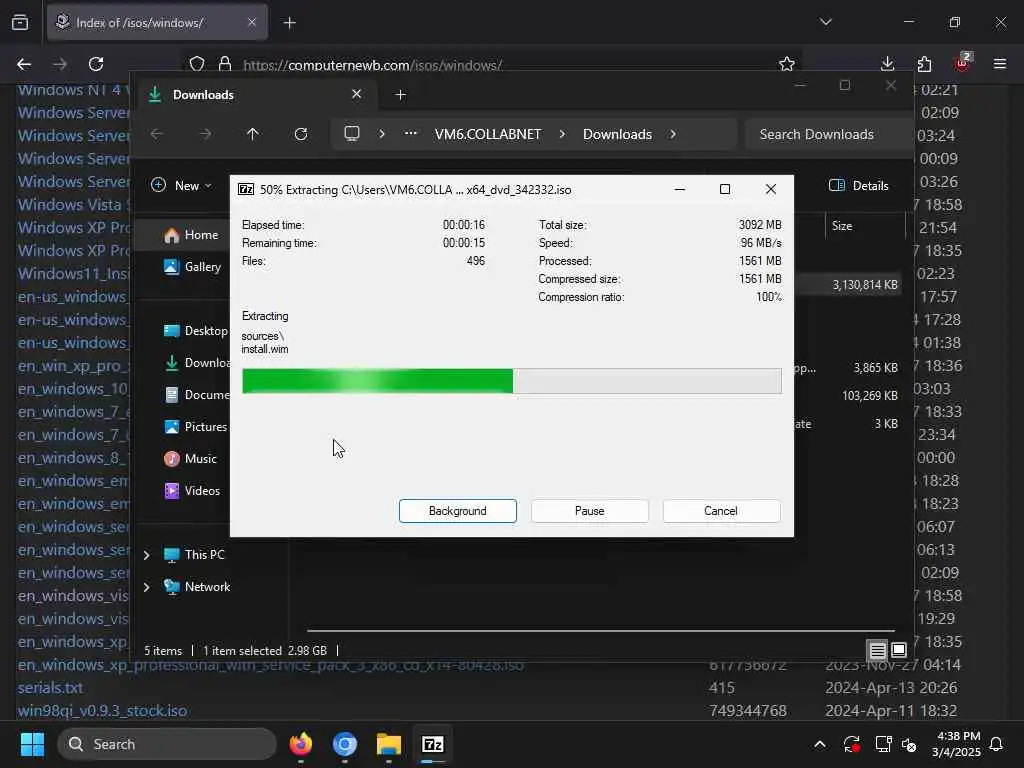This screenshot has width=1024, height=768.
Task: Toggle the Details pane button
Action: [x=858, y=185]
